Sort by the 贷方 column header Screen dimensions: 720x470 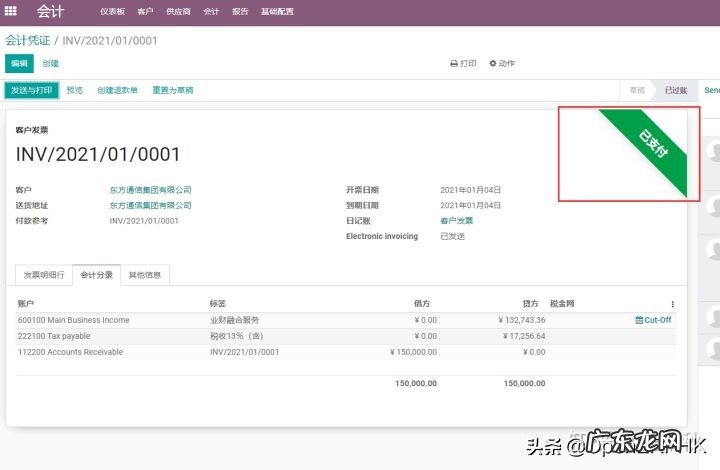click(530, 303)
